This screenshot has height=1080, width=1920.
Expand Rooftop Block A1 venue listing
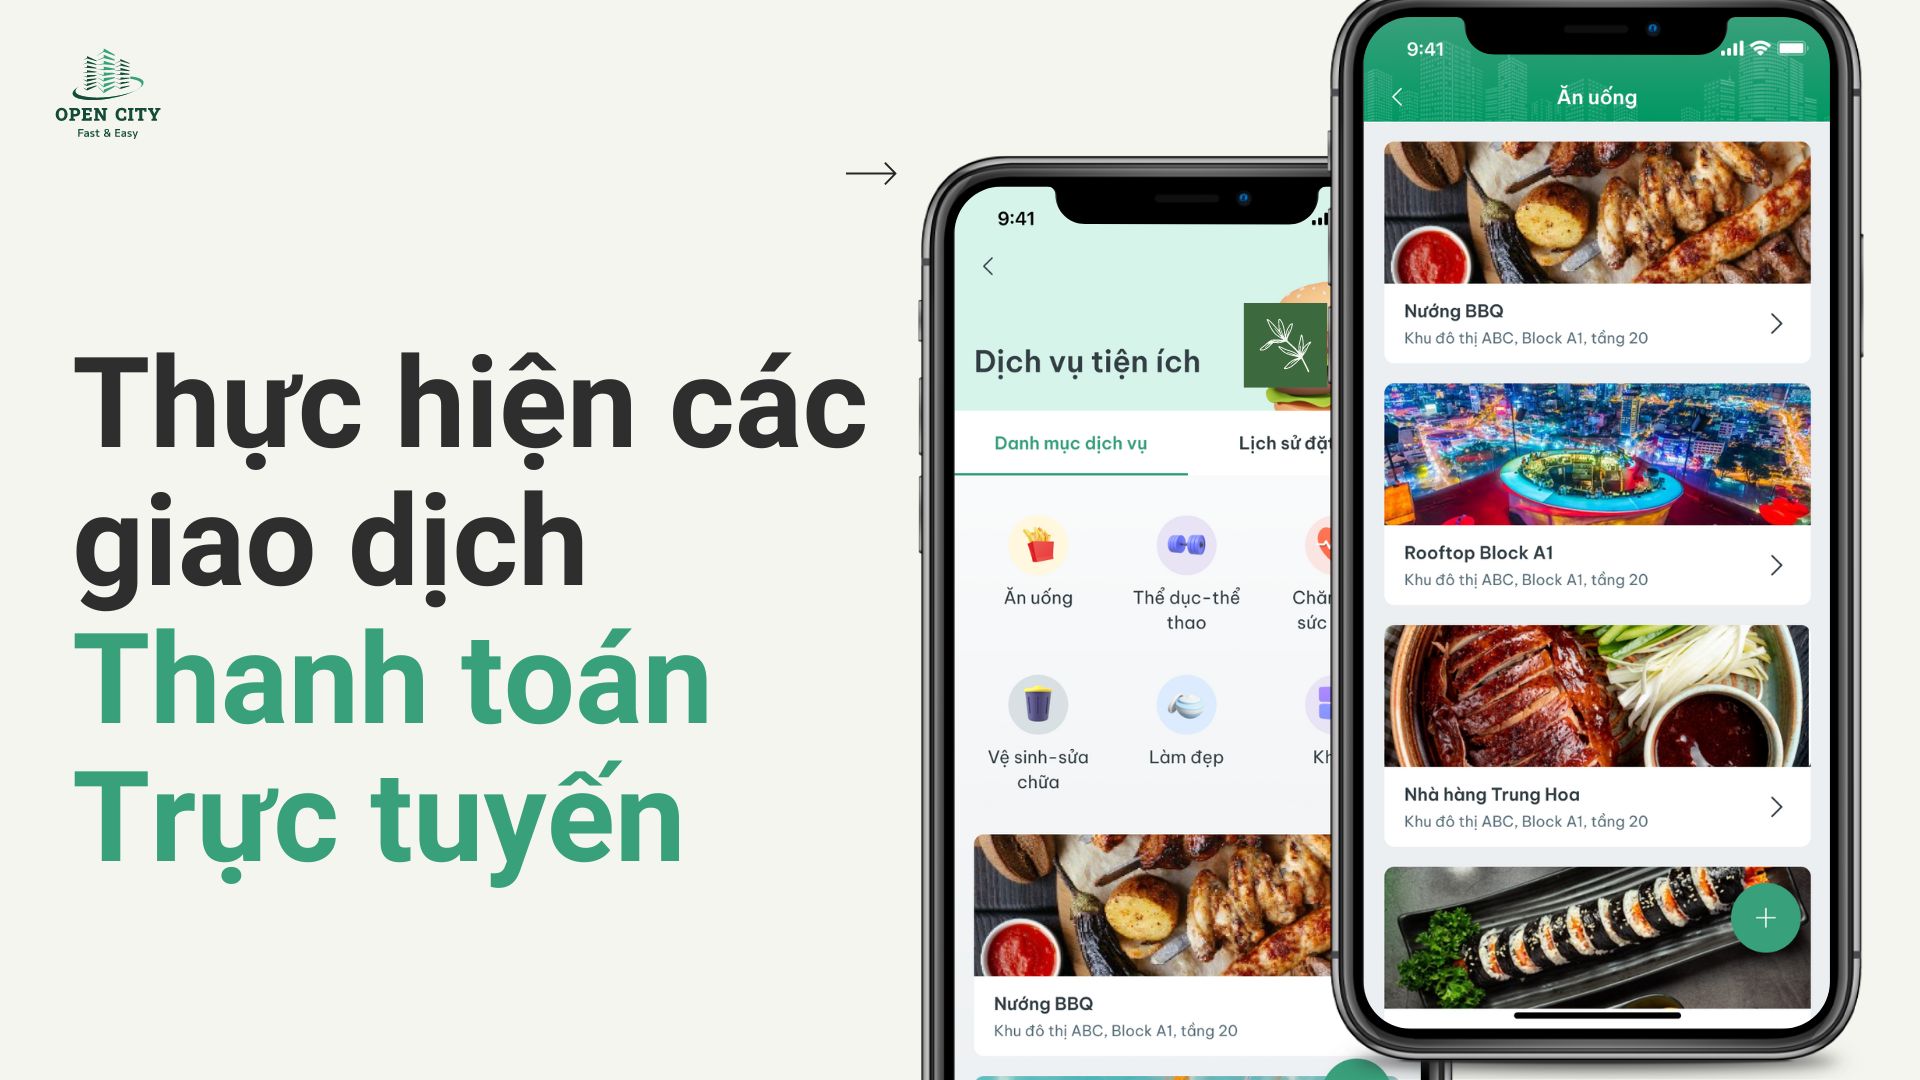click(x=1779, y=563)
